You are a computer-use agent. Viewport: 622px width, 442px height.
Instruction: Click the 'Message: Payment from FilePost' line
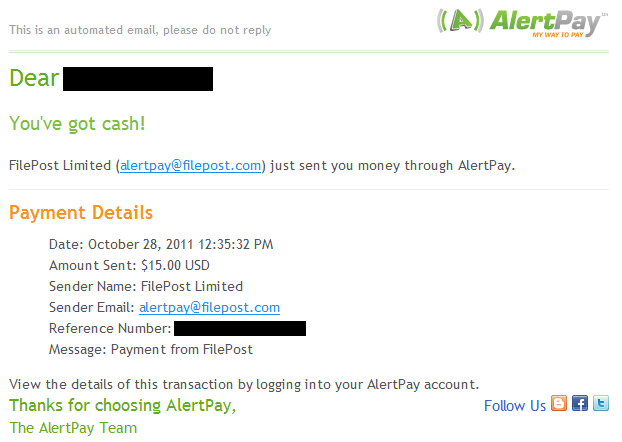pyautogui.click(x=151, y=349)
